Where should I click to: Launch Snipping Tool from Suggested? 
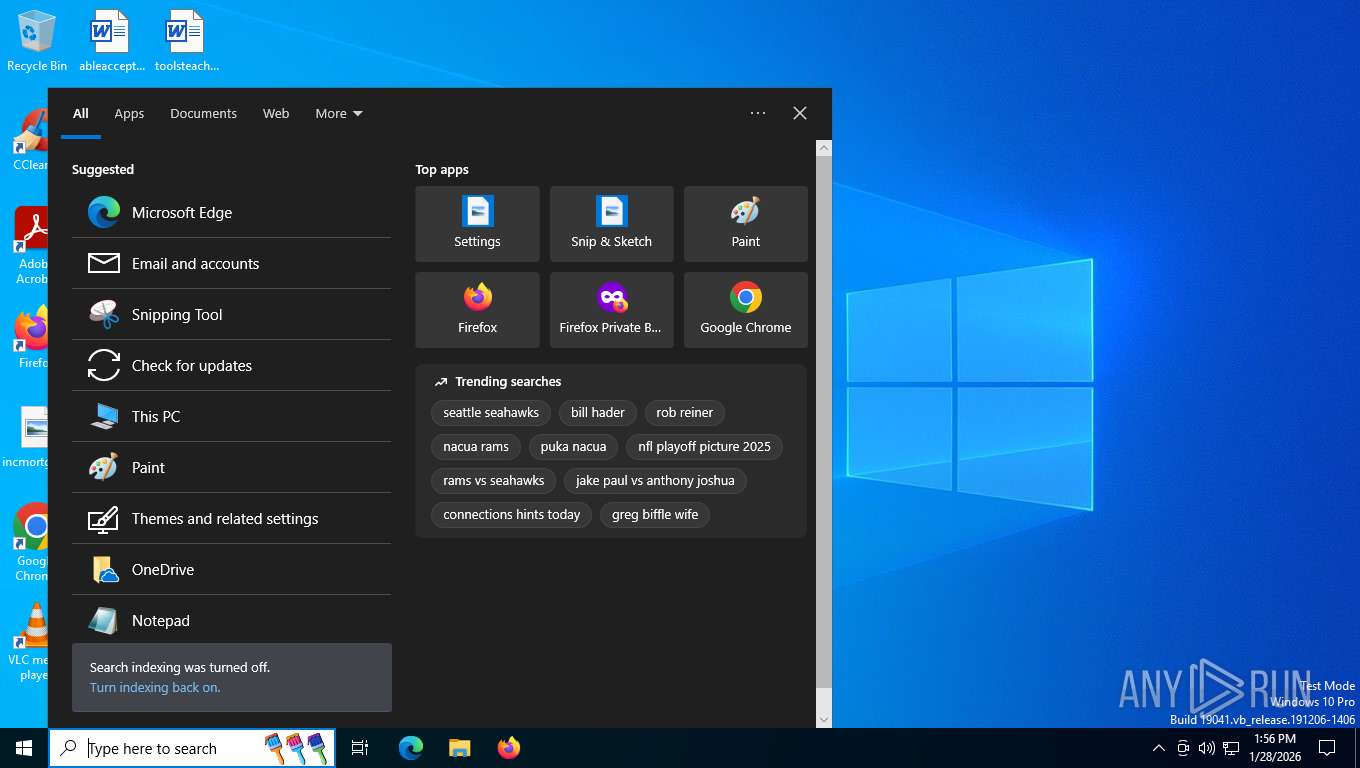pyautogui.click(x=231, y=314)
